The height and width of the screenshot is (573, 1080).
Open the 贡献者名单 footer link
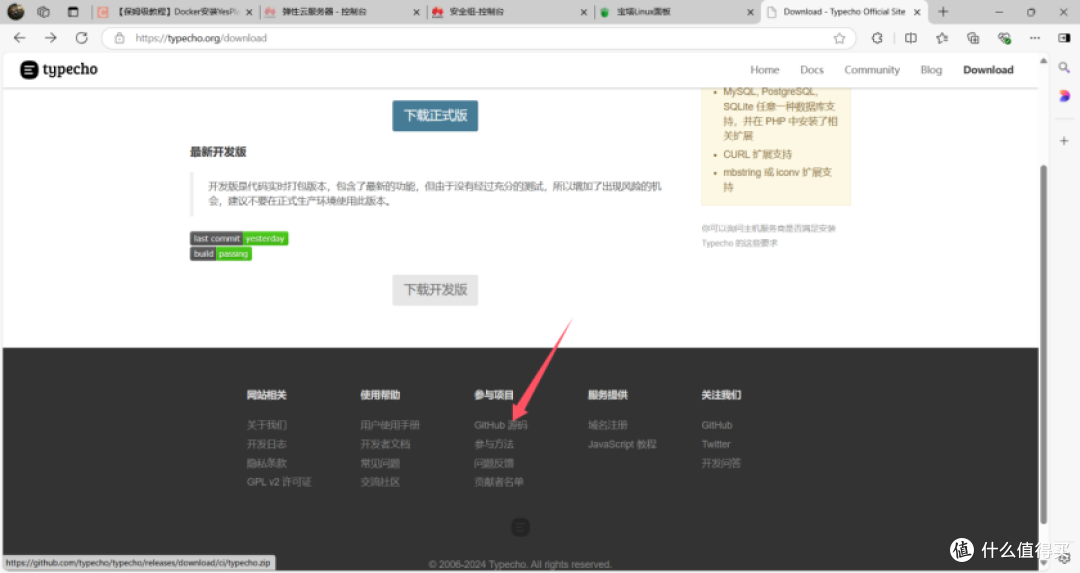pyautogui.click(x=499, y=482)
